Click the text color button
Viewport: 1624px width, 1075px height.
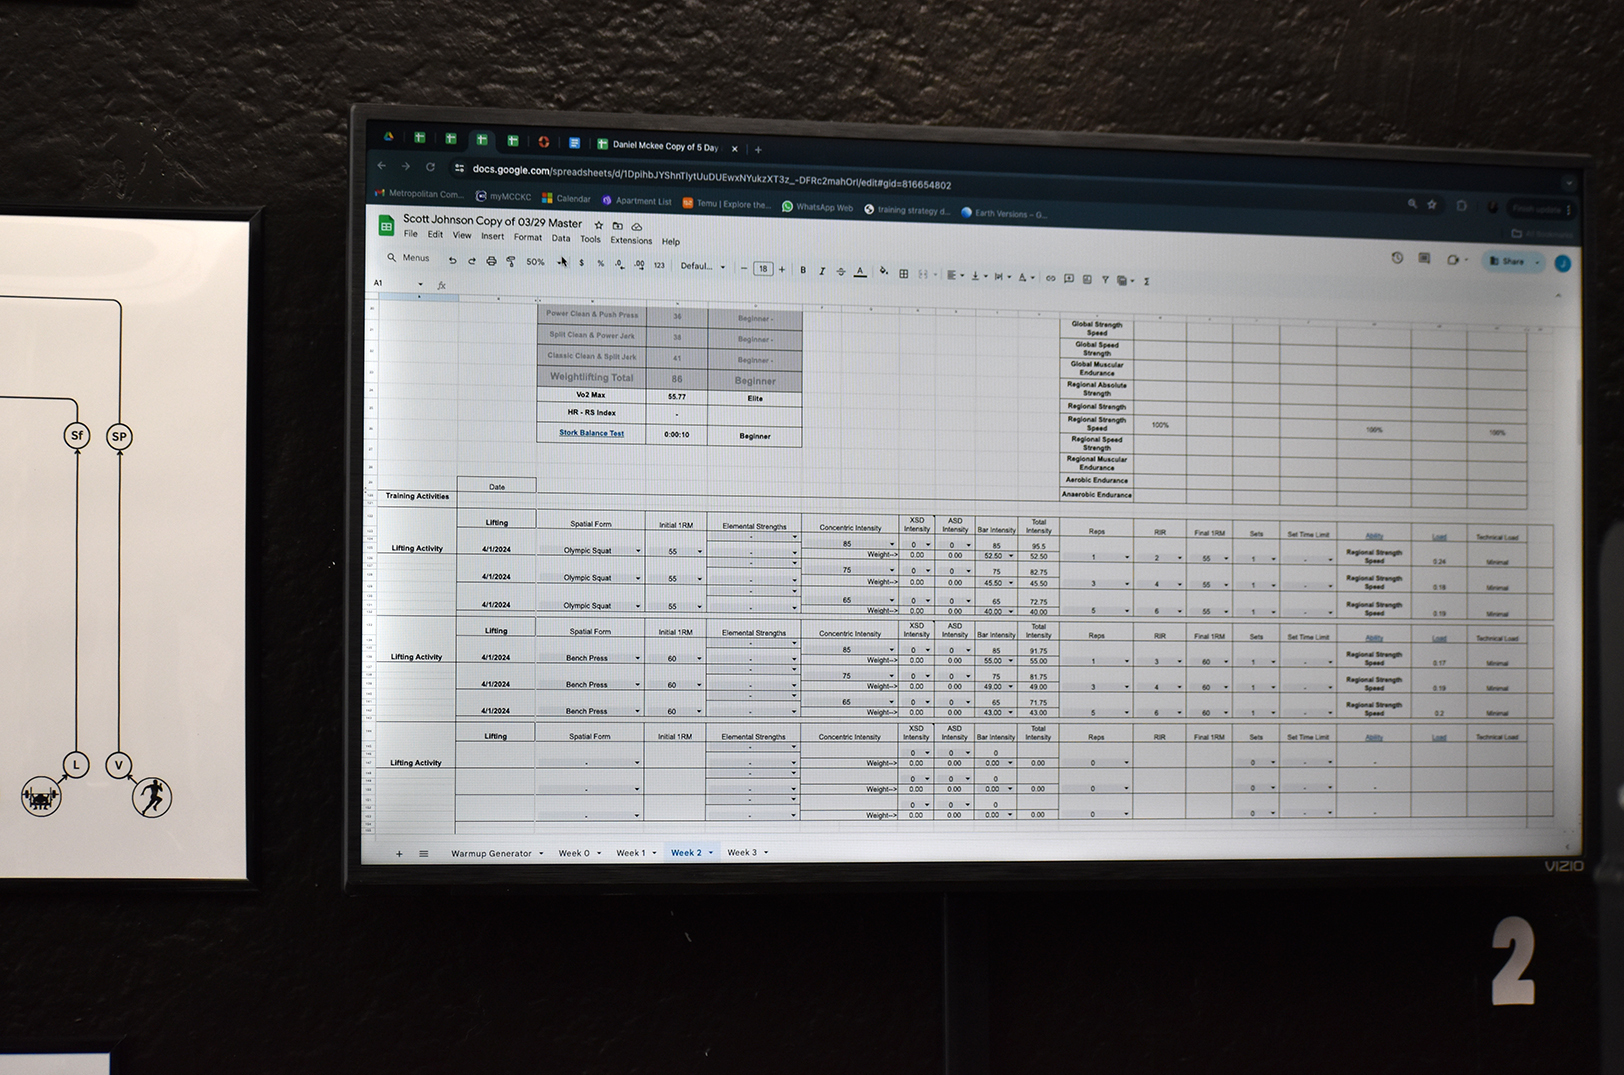[860, 272]
